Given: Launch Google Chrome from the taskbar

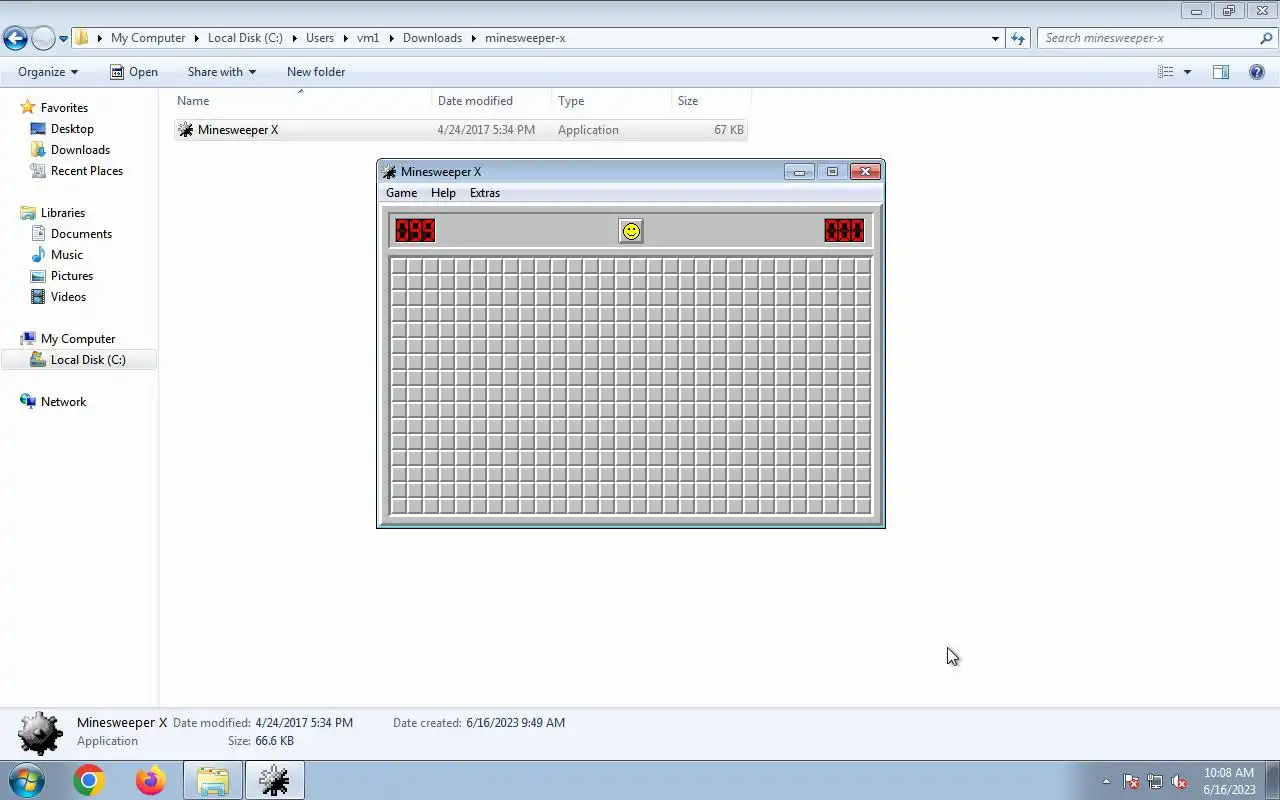Looking at the screenshot, I should click(89, 780).
